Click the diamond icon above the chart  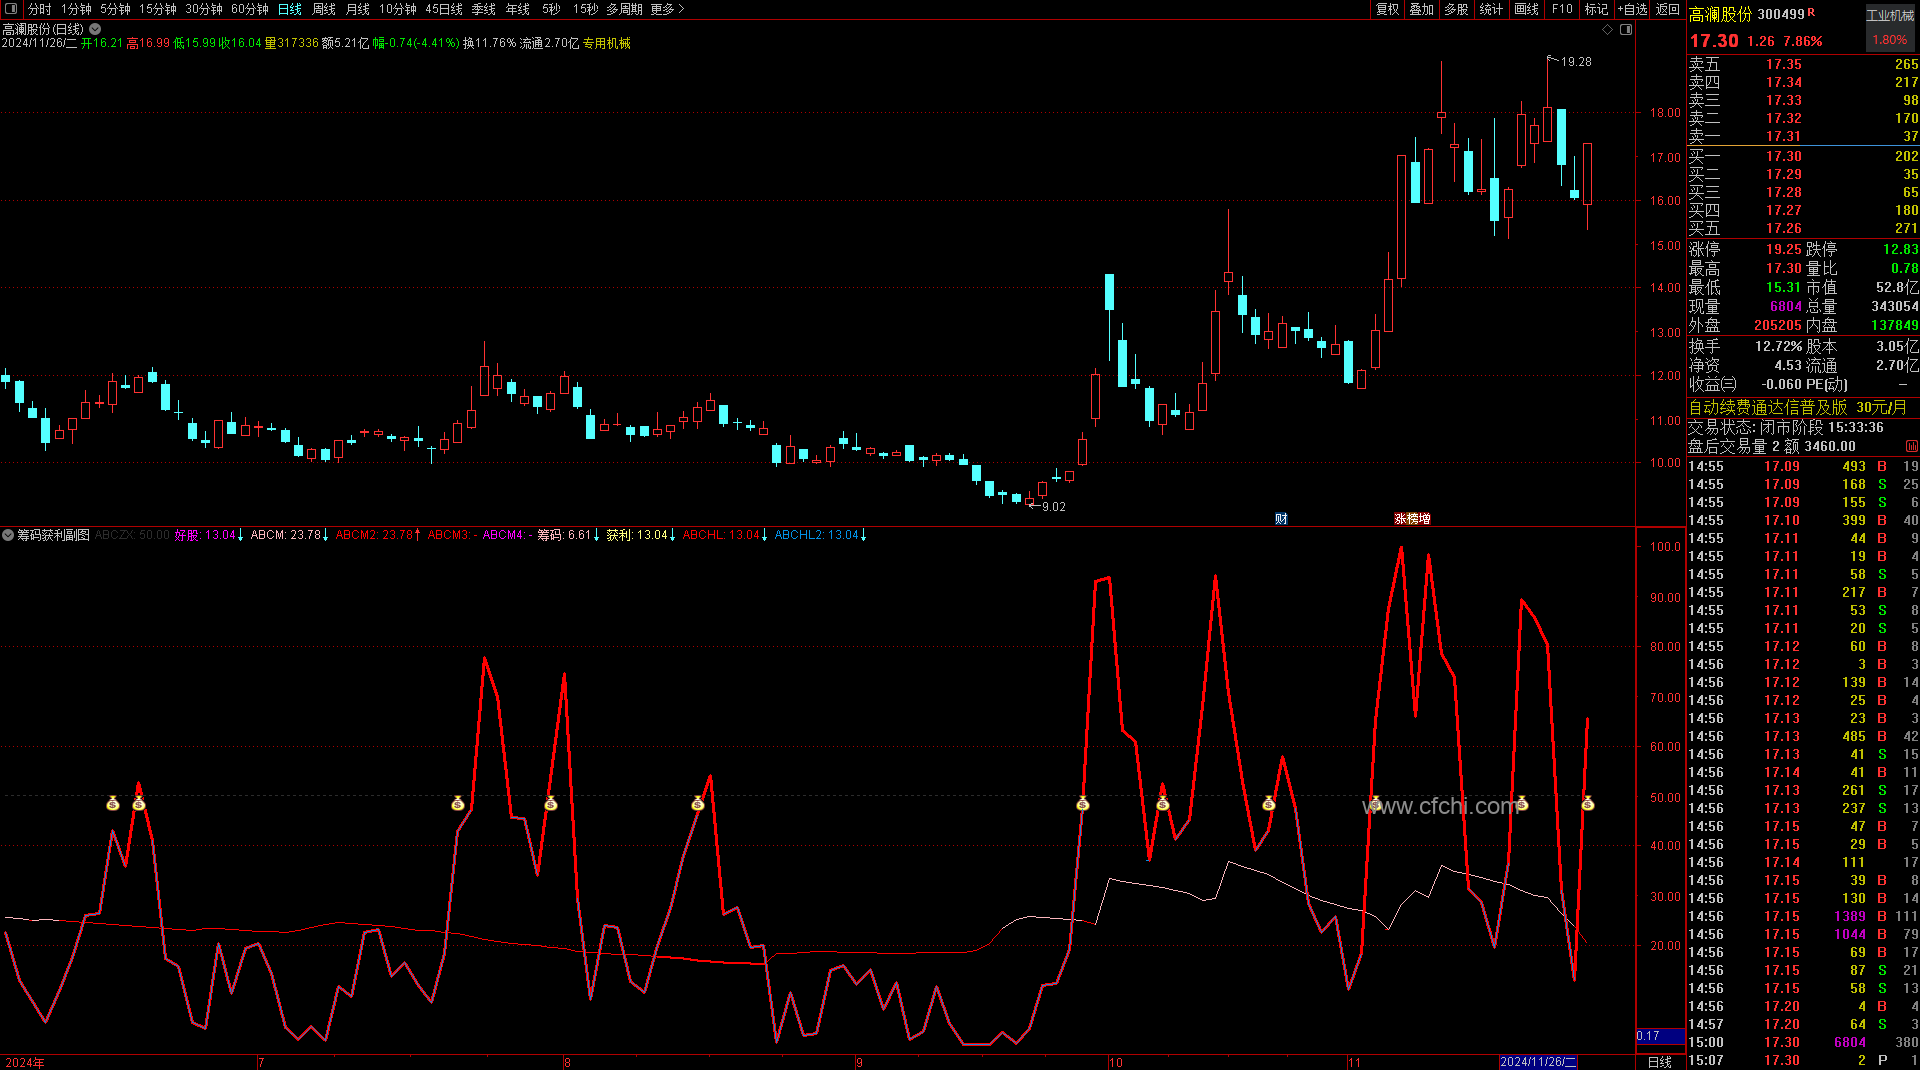pyautogui.click(x=1608, y=30)
